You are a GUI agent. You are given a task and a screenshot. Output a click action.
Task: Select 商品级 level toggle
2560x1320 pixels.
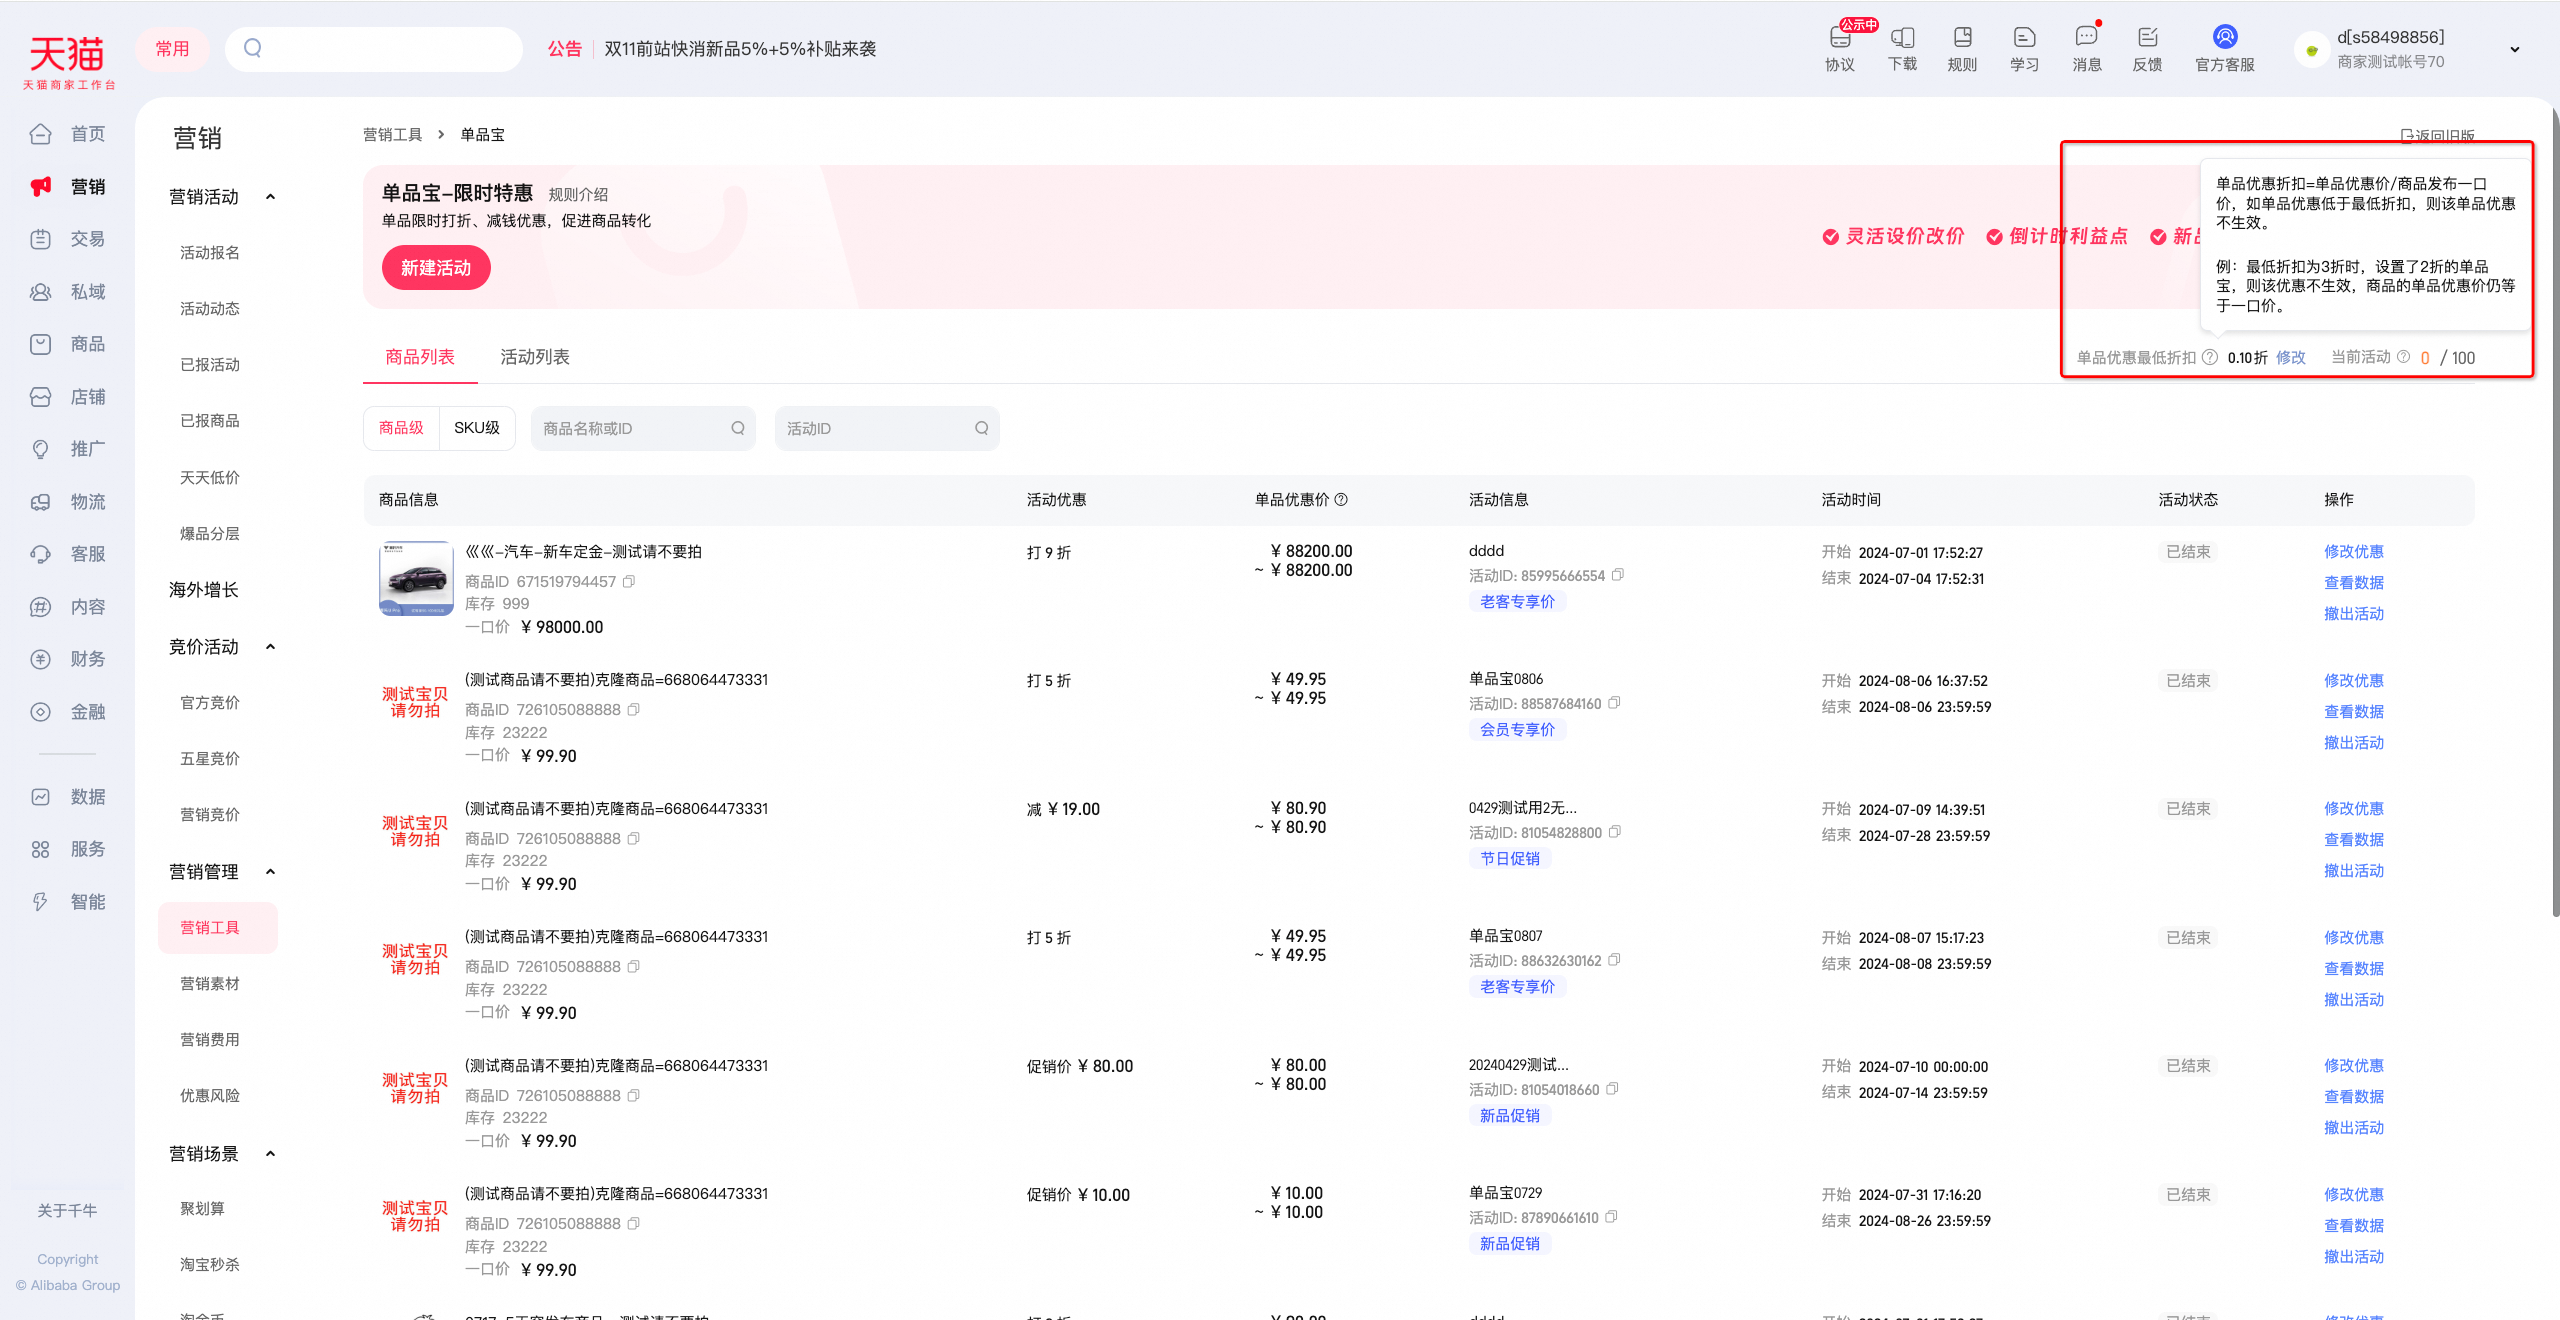[x=401, y=428]
